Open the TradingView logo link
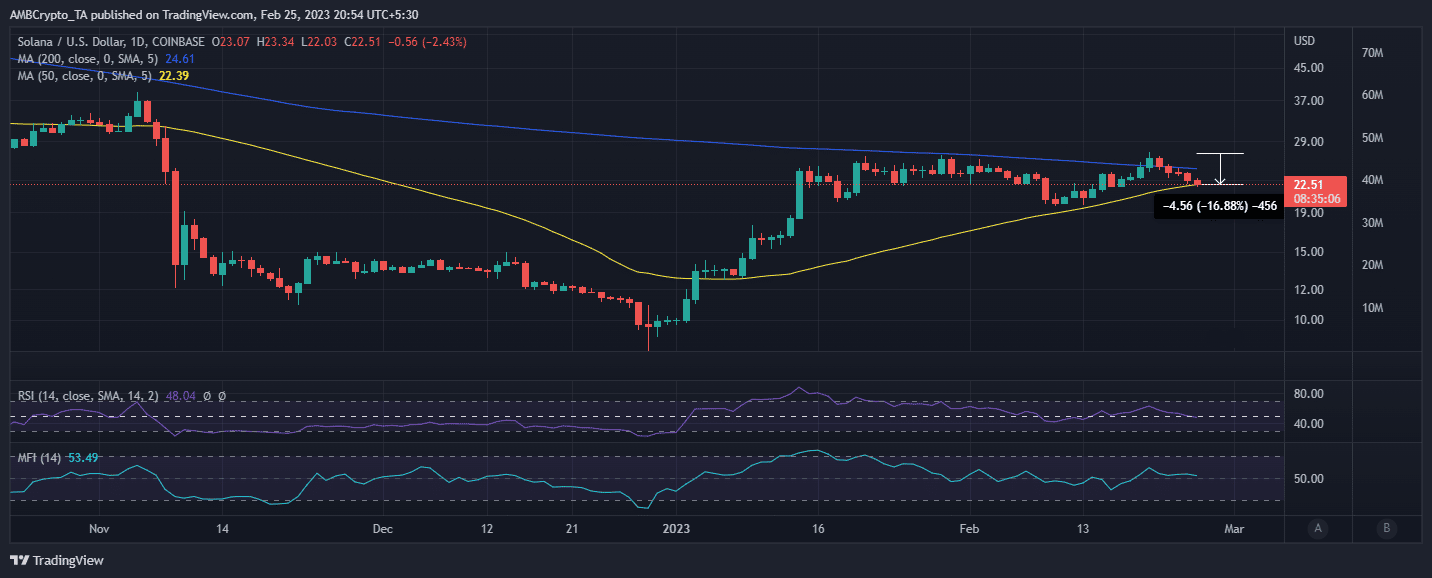Screen dimensions: 1432x578 57,560
